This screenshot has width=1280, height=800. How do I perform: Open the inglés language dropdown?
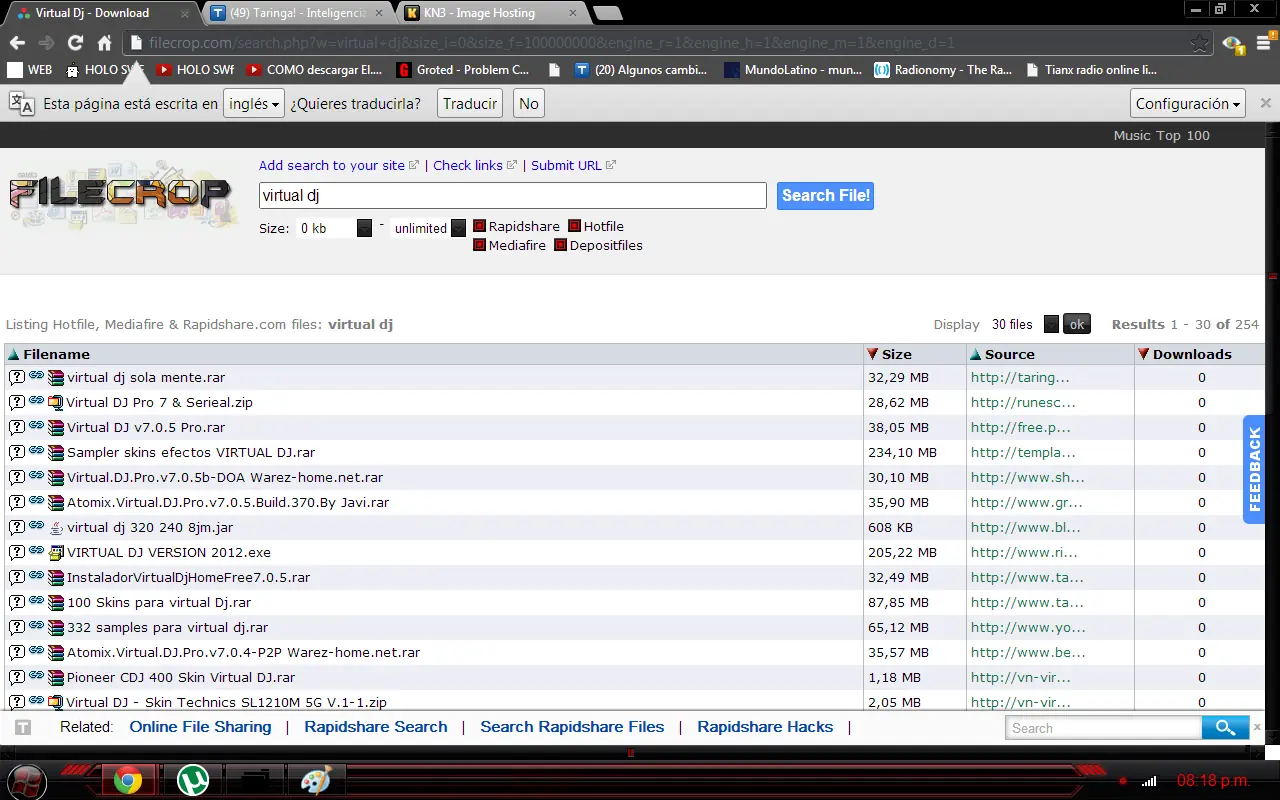pyautogui.click(x=254, y=104)
